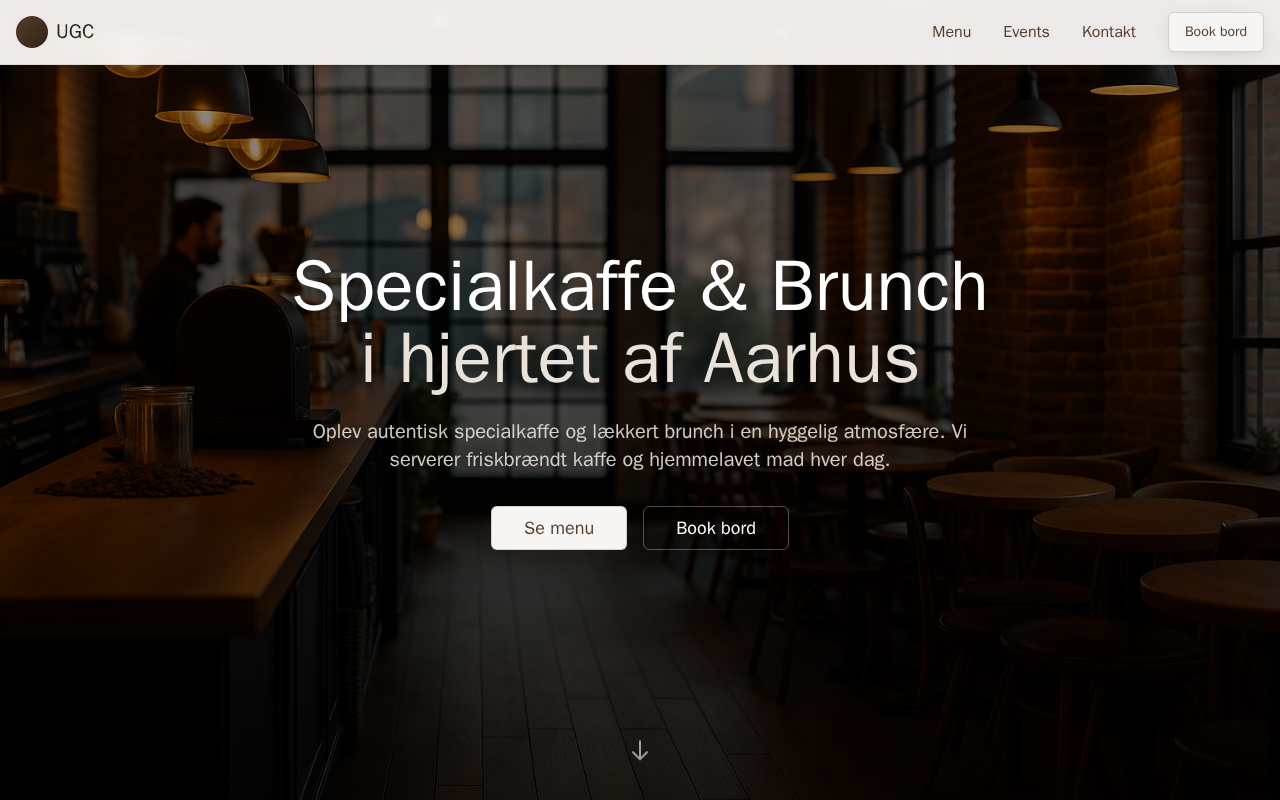Open the Events navigation link

coord(1026,32)
